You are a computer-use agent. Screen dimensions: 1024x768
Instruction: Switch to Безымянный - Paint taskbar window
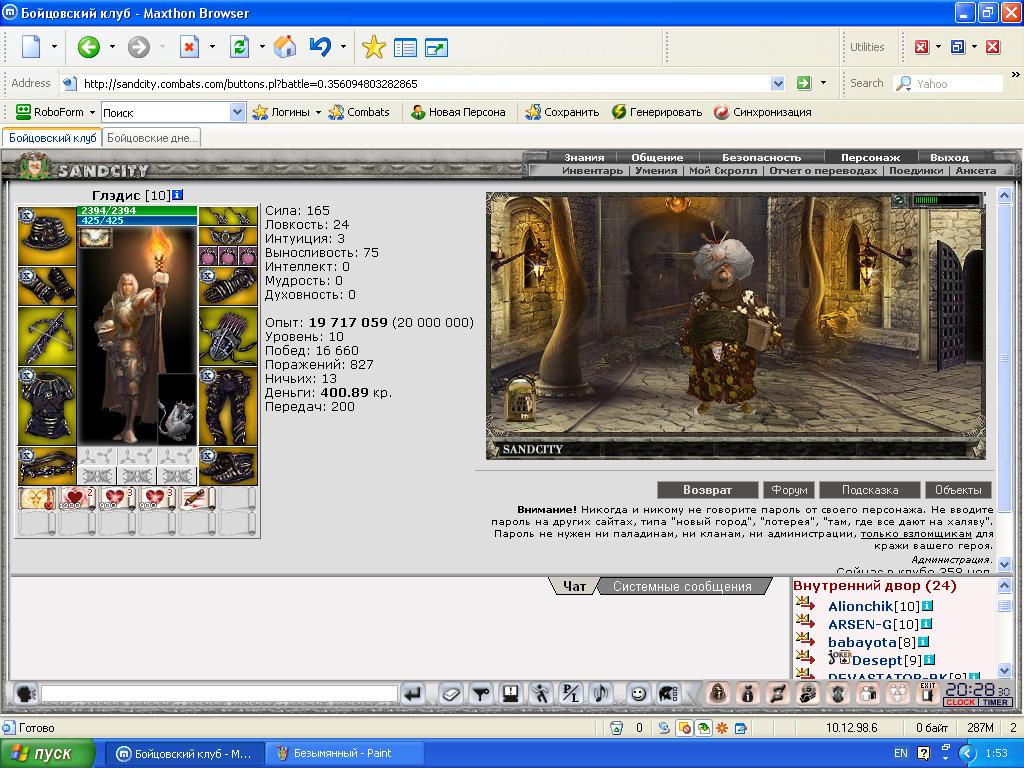345,754
